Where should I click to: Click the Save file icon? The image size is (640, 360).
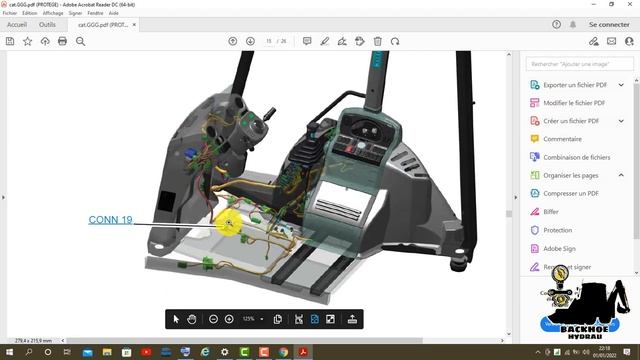[x=10, y=41]
